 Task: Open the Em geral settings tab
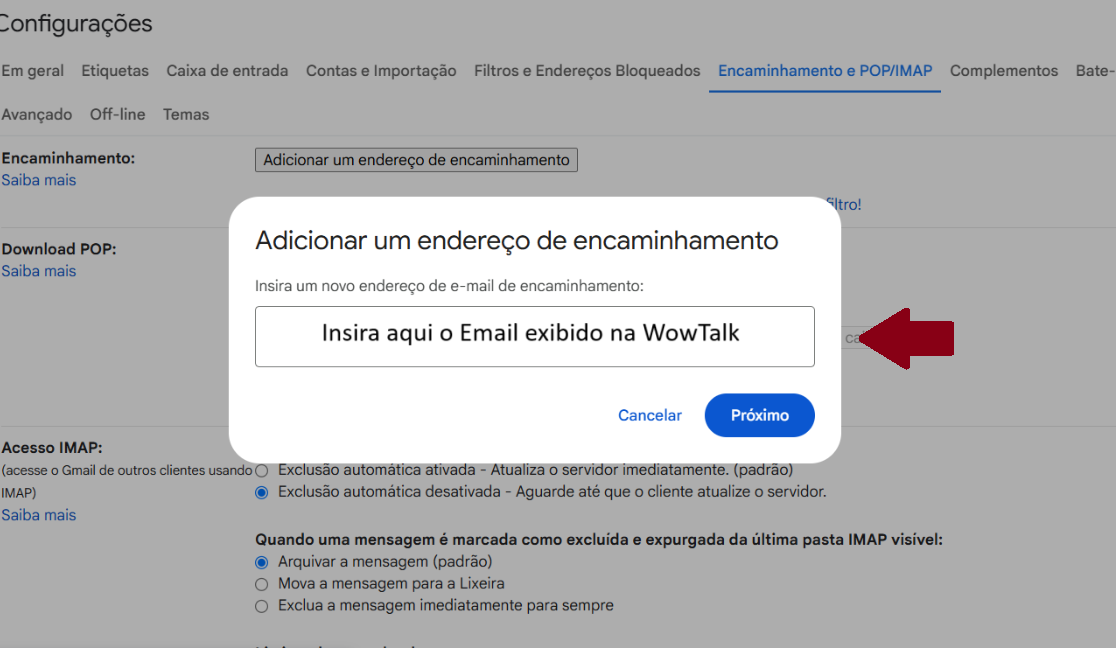32,71
